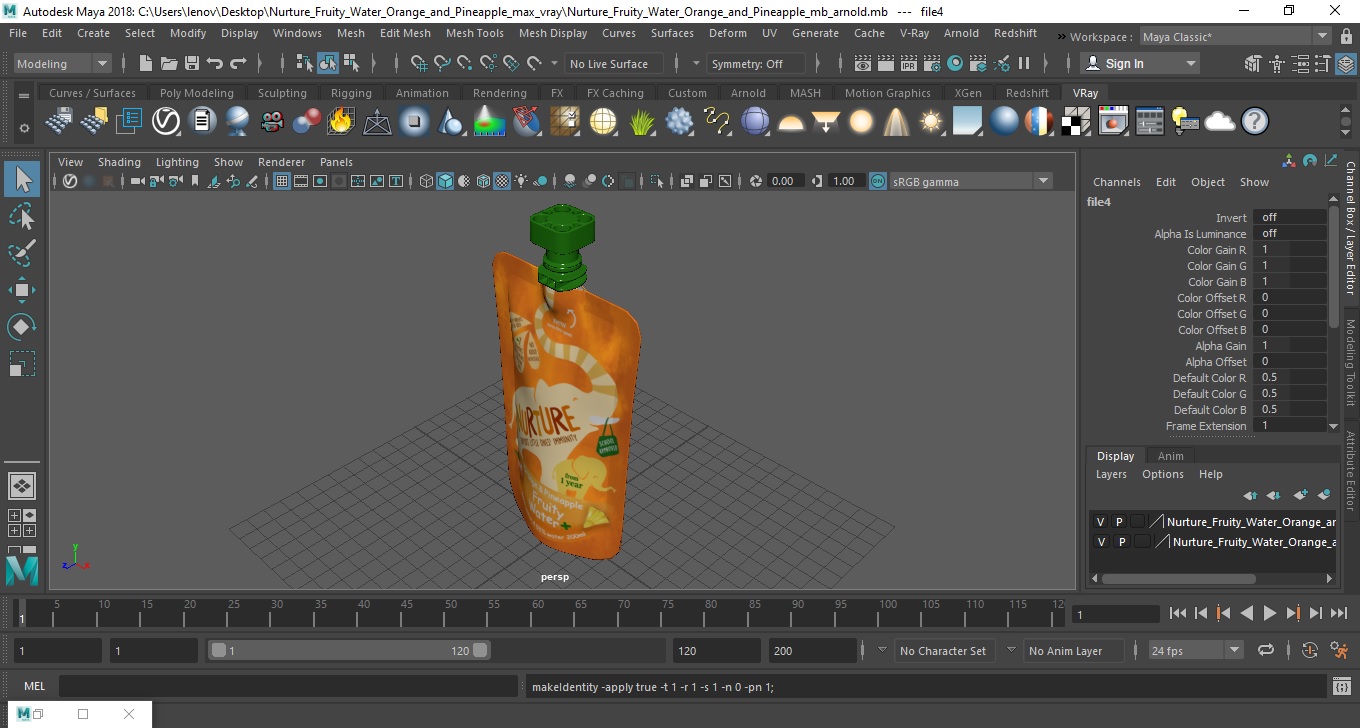Create V-Ray dome light from shelf
This screenshot has height=728, width=1360.
click(x=791, y=122)
